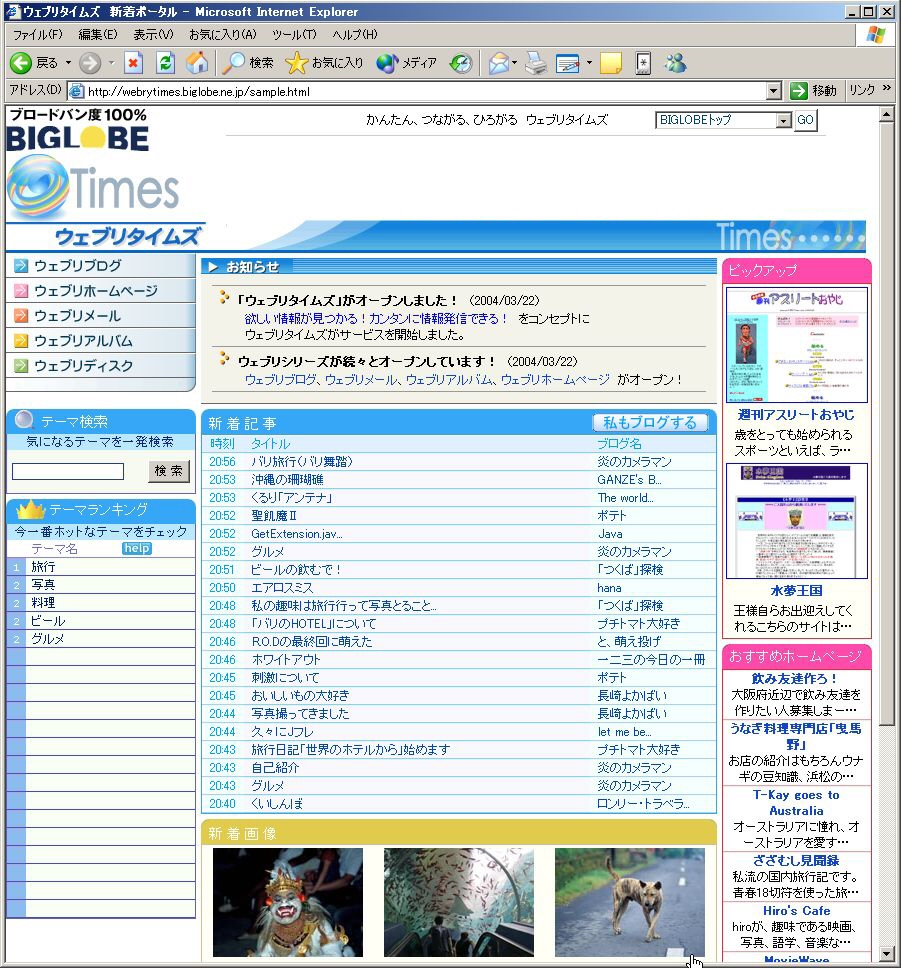
Task: Click the help button in theme ranking
Action: pos(136,548)
